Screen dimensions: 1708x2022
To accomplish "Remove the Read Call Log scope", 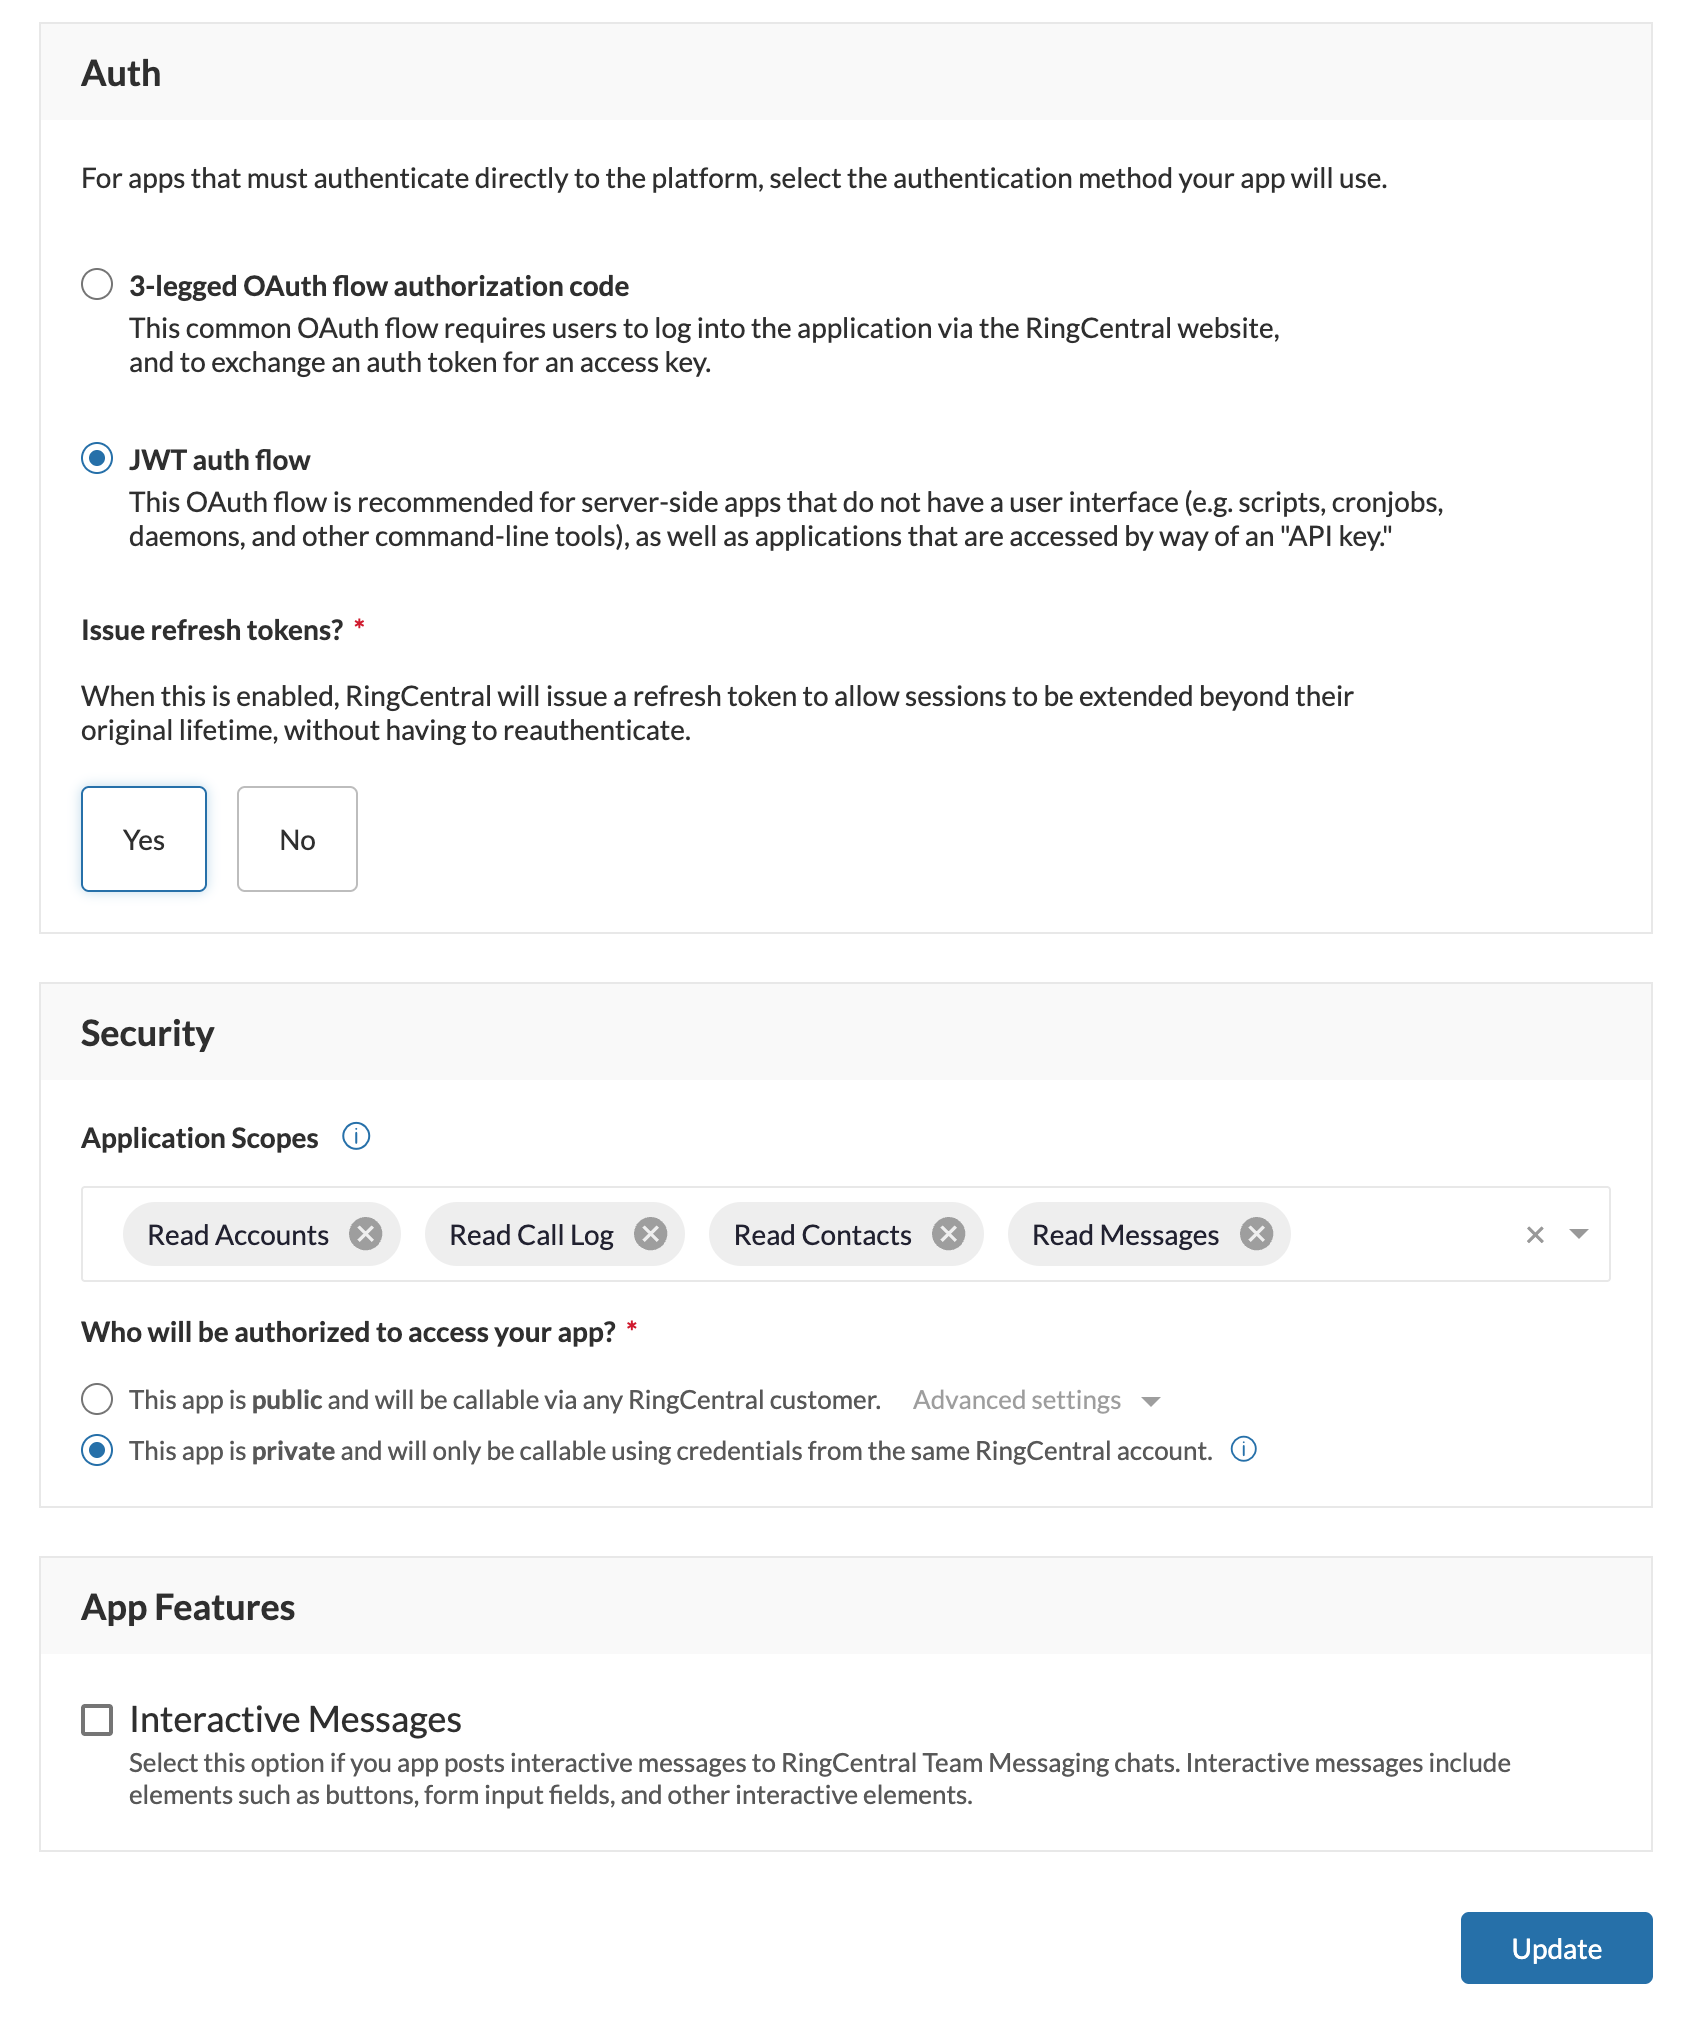I will pos(651,1234).
